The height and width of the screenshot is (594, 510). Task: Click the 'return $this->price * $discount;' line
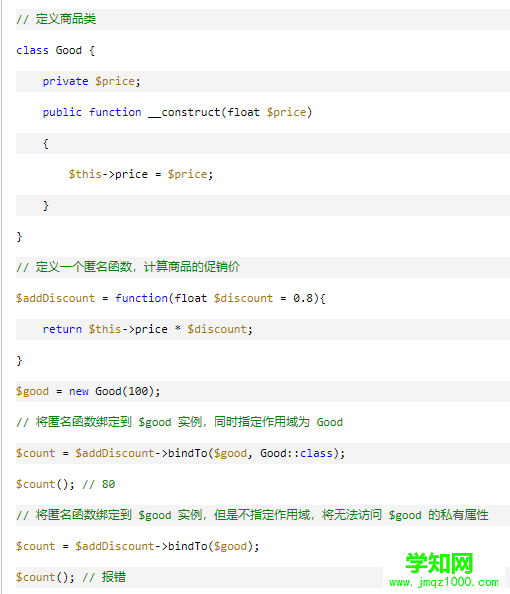click(147, 329)
